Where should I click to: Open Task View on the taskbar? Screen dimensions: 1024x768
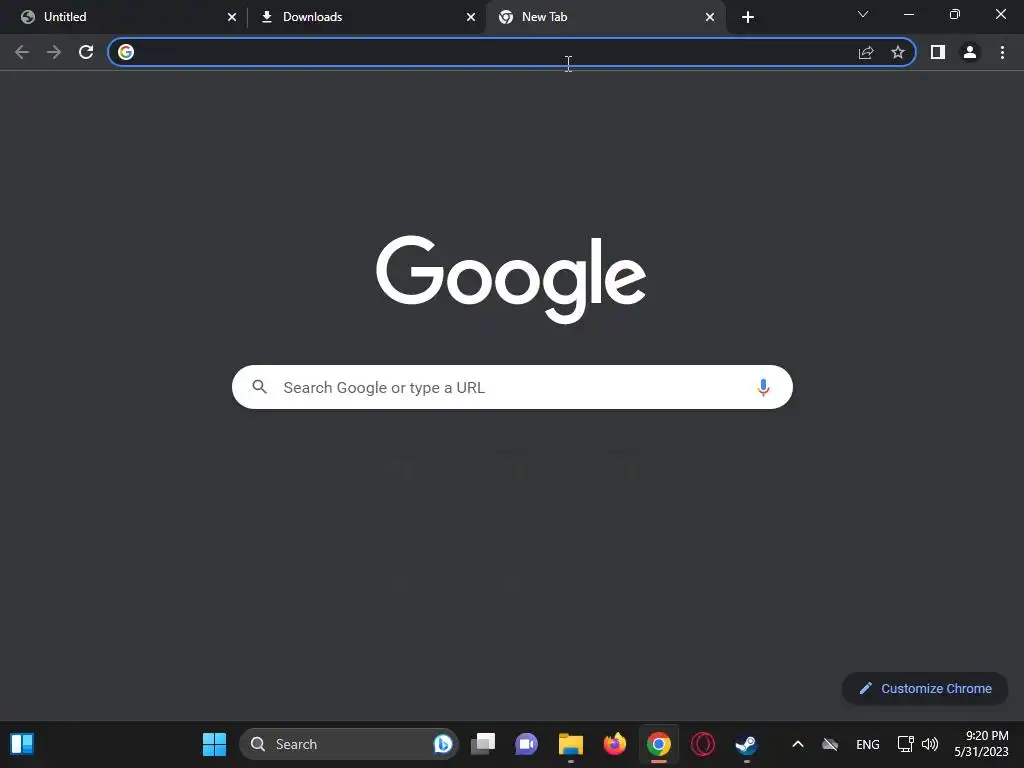483,744
